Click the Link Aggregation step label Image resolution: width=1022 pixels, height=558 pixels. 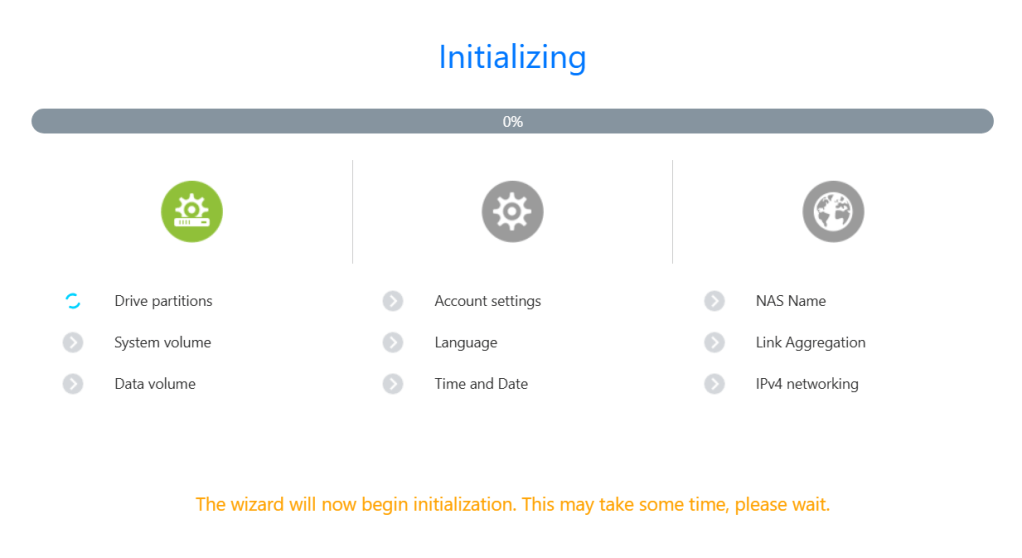point(810,343)
